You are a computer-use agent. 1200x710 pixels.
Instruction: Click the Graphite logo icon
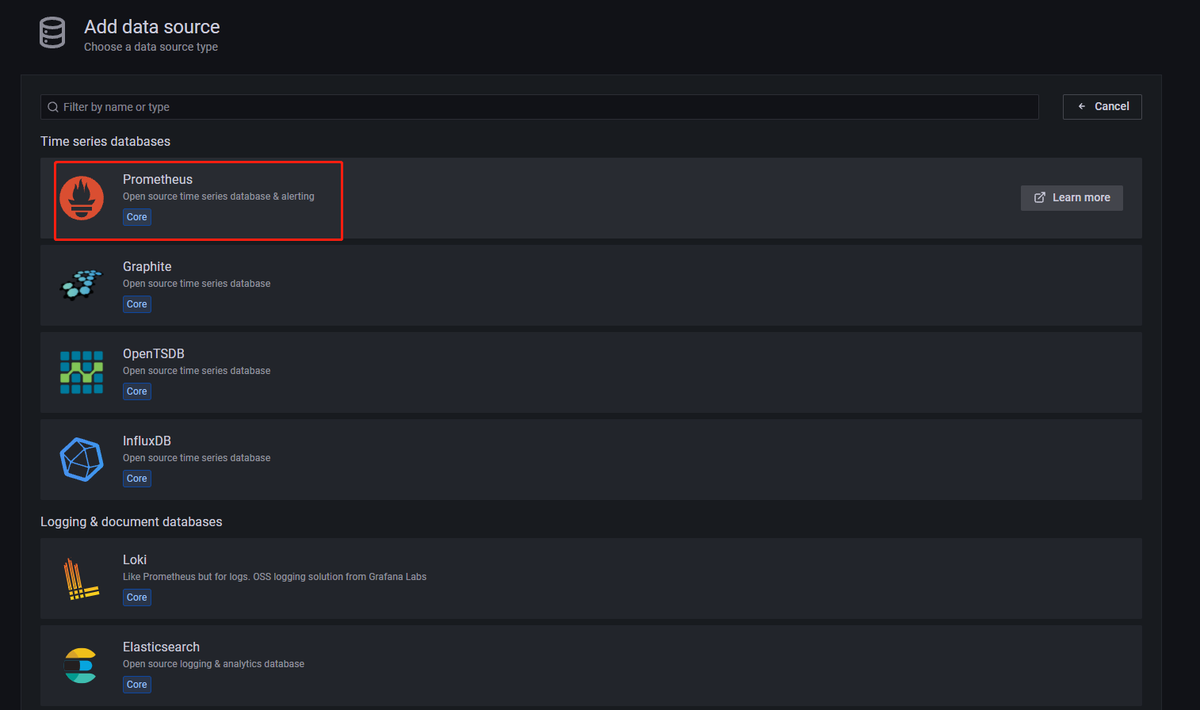[82, 285]
